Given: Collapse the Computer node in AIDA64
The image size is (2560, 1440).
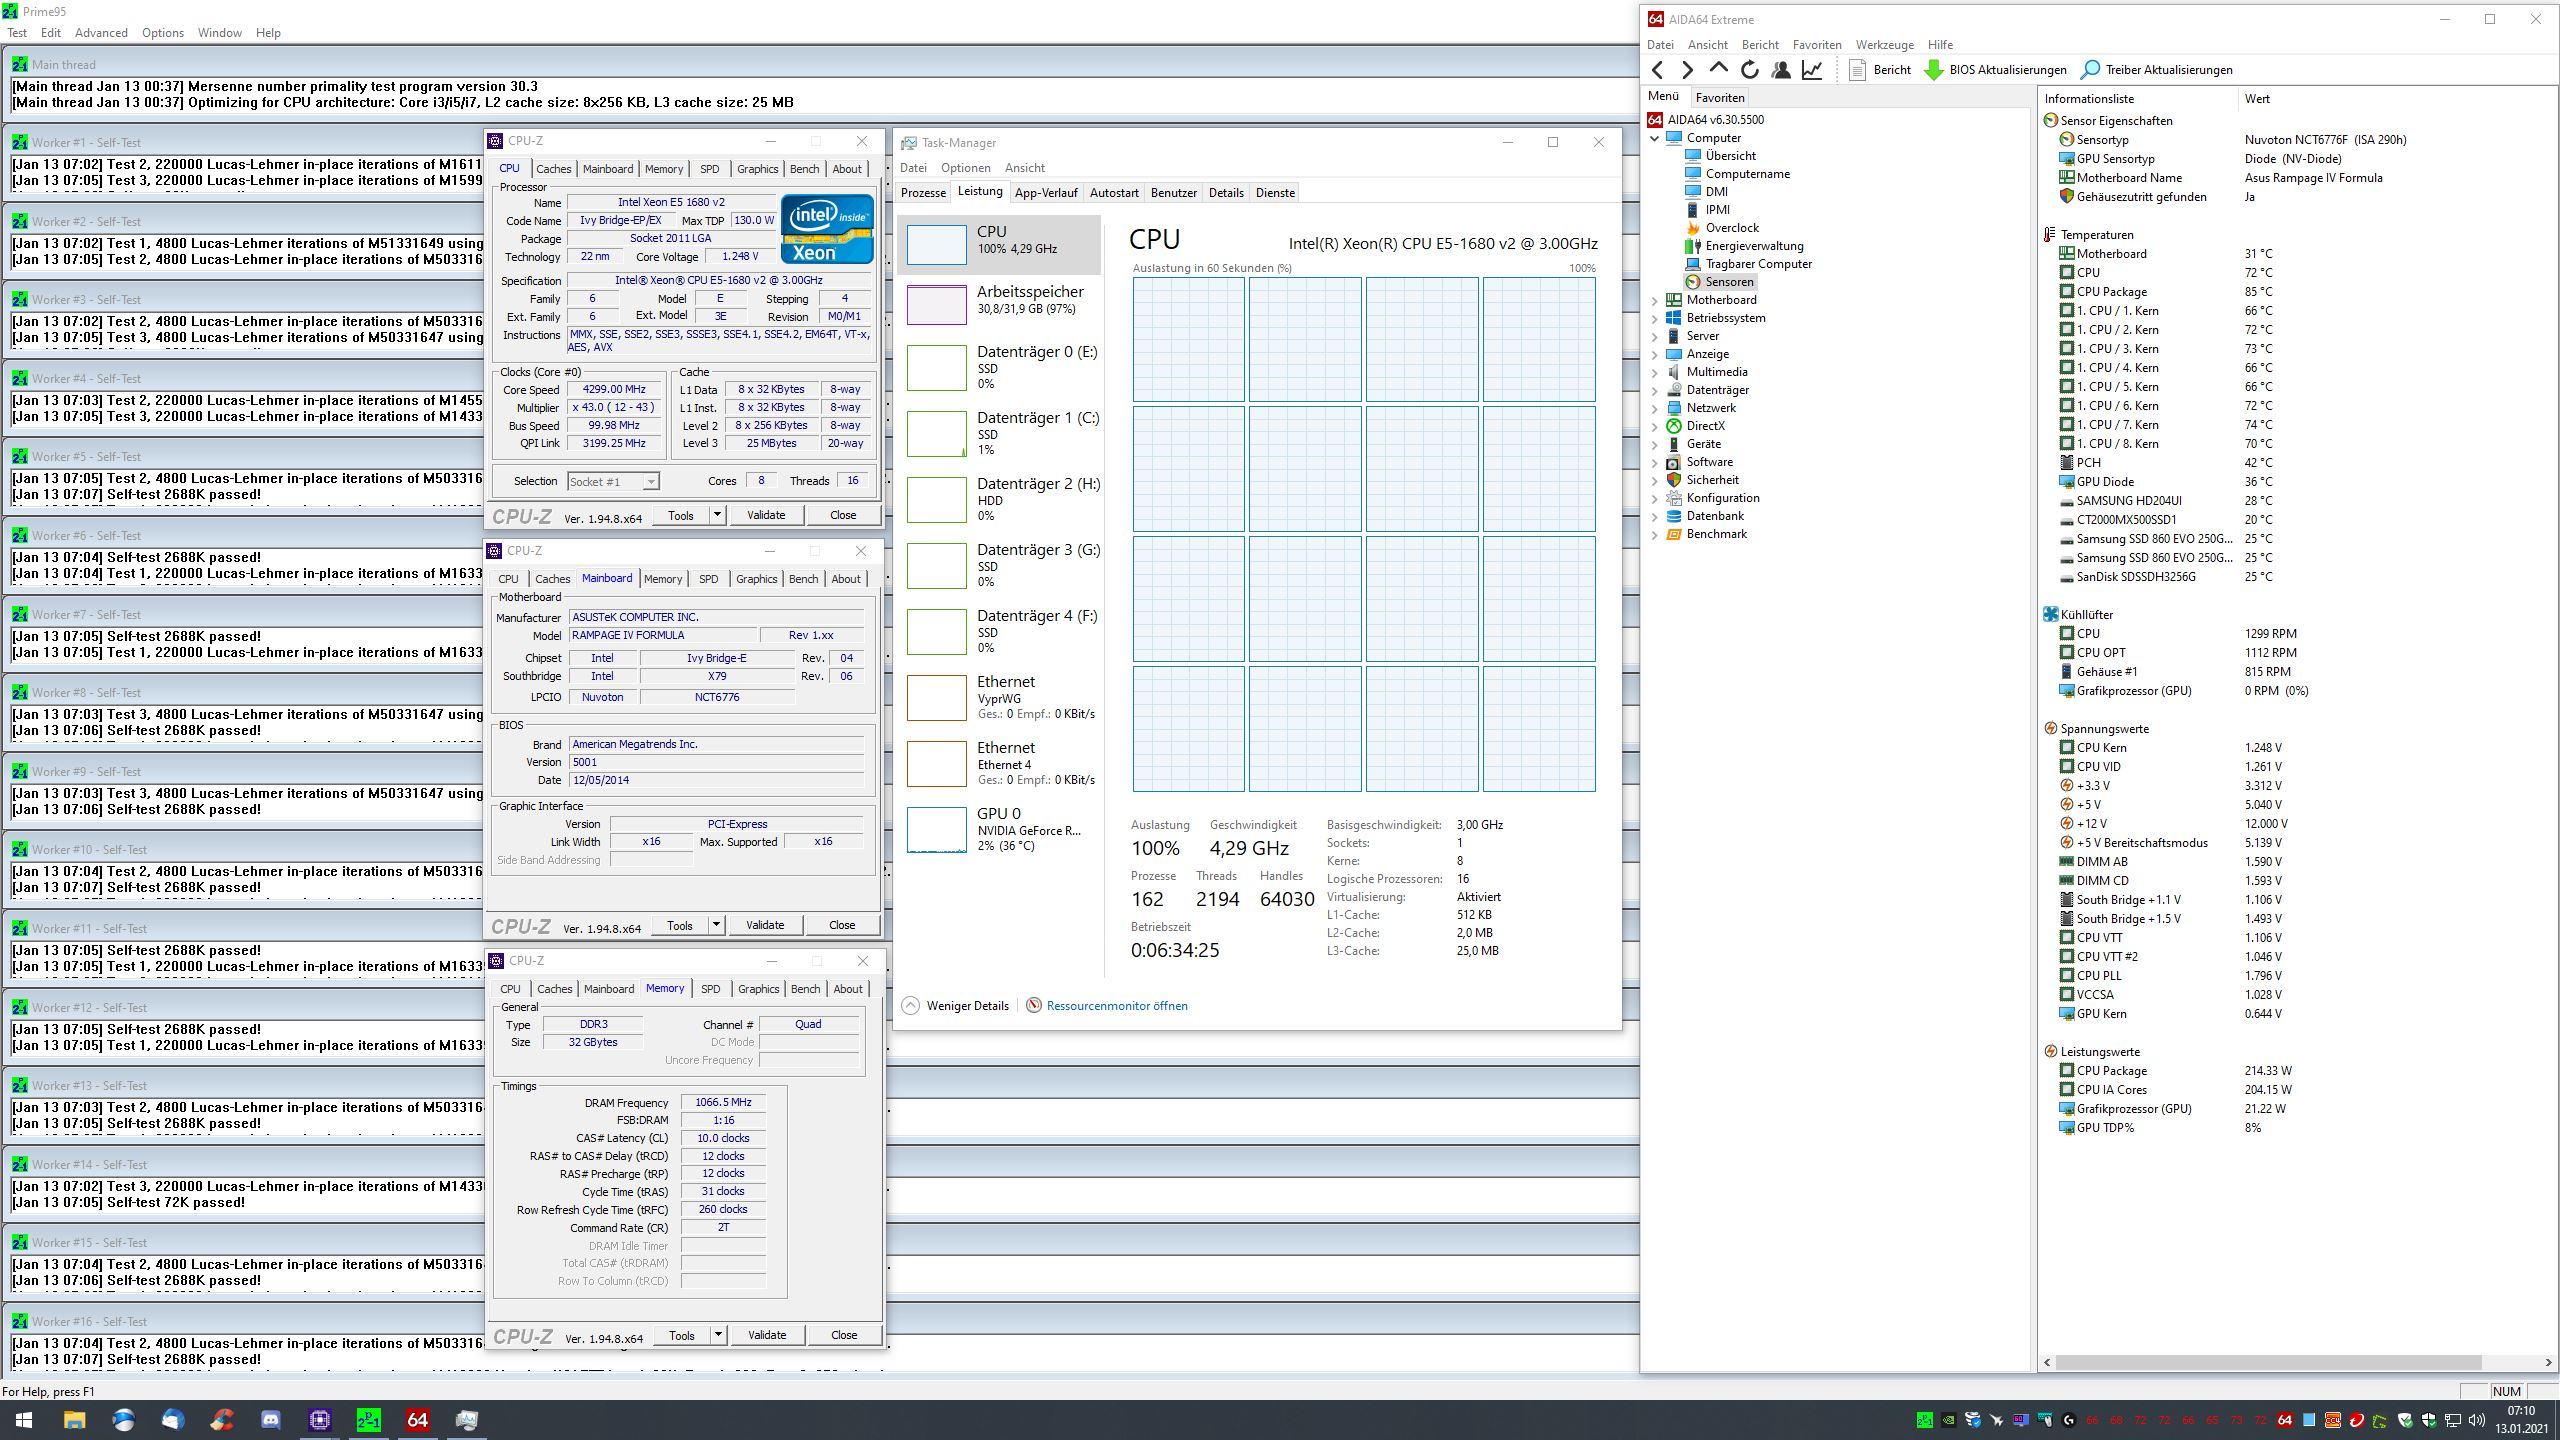Looking at the screenshot, I should pos(1654,138).
